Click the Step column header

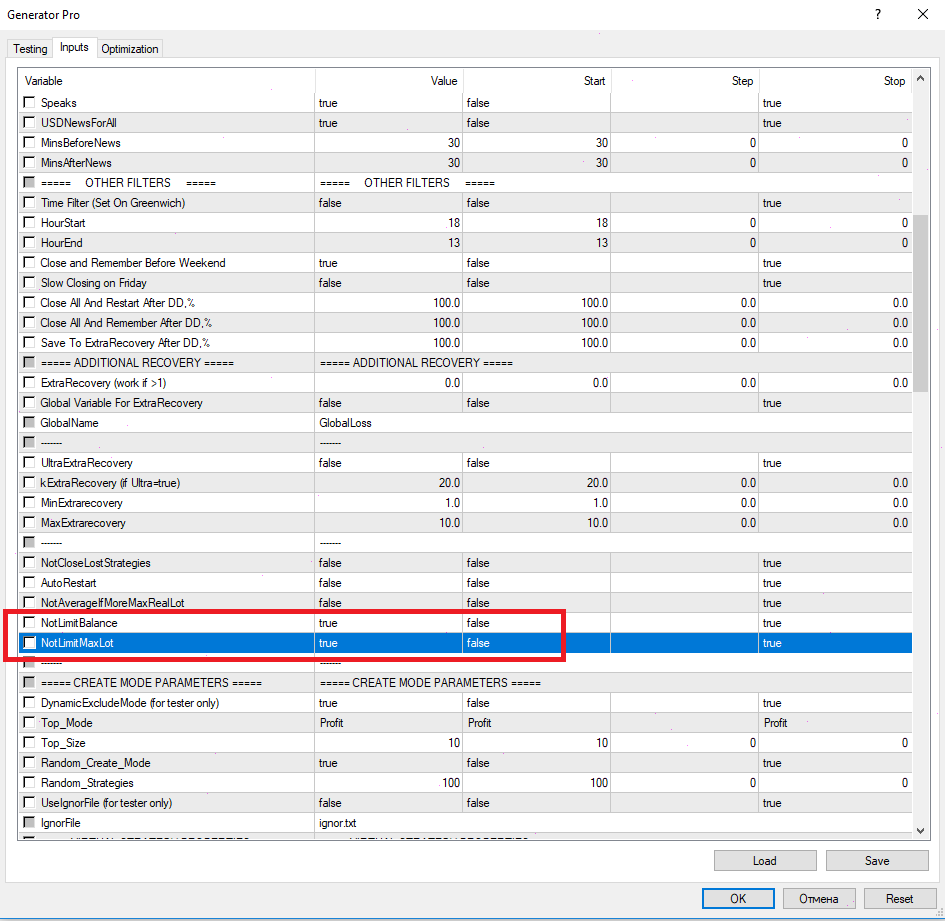tap(685, 81)
